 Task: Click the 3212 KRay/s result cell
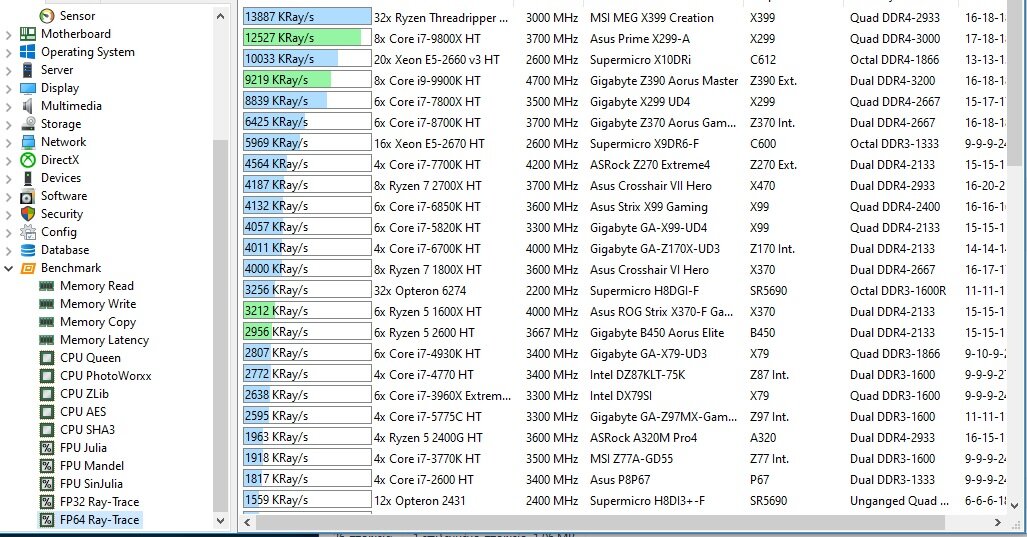307,311
